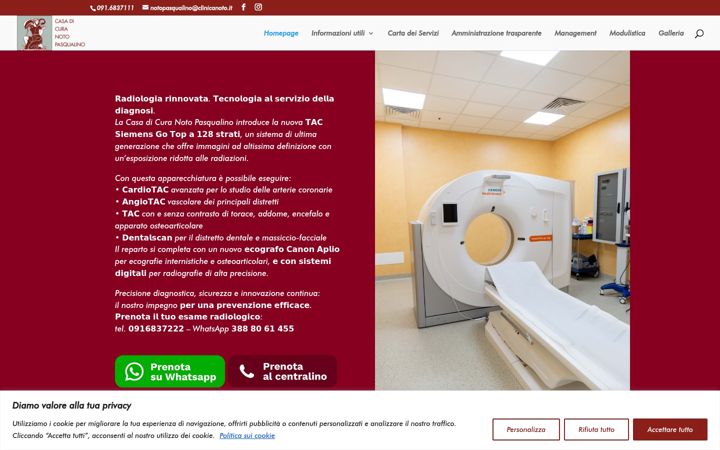
Task: Open the Galleria menu item
Action: pyautogui.click(x=671, y=33)
